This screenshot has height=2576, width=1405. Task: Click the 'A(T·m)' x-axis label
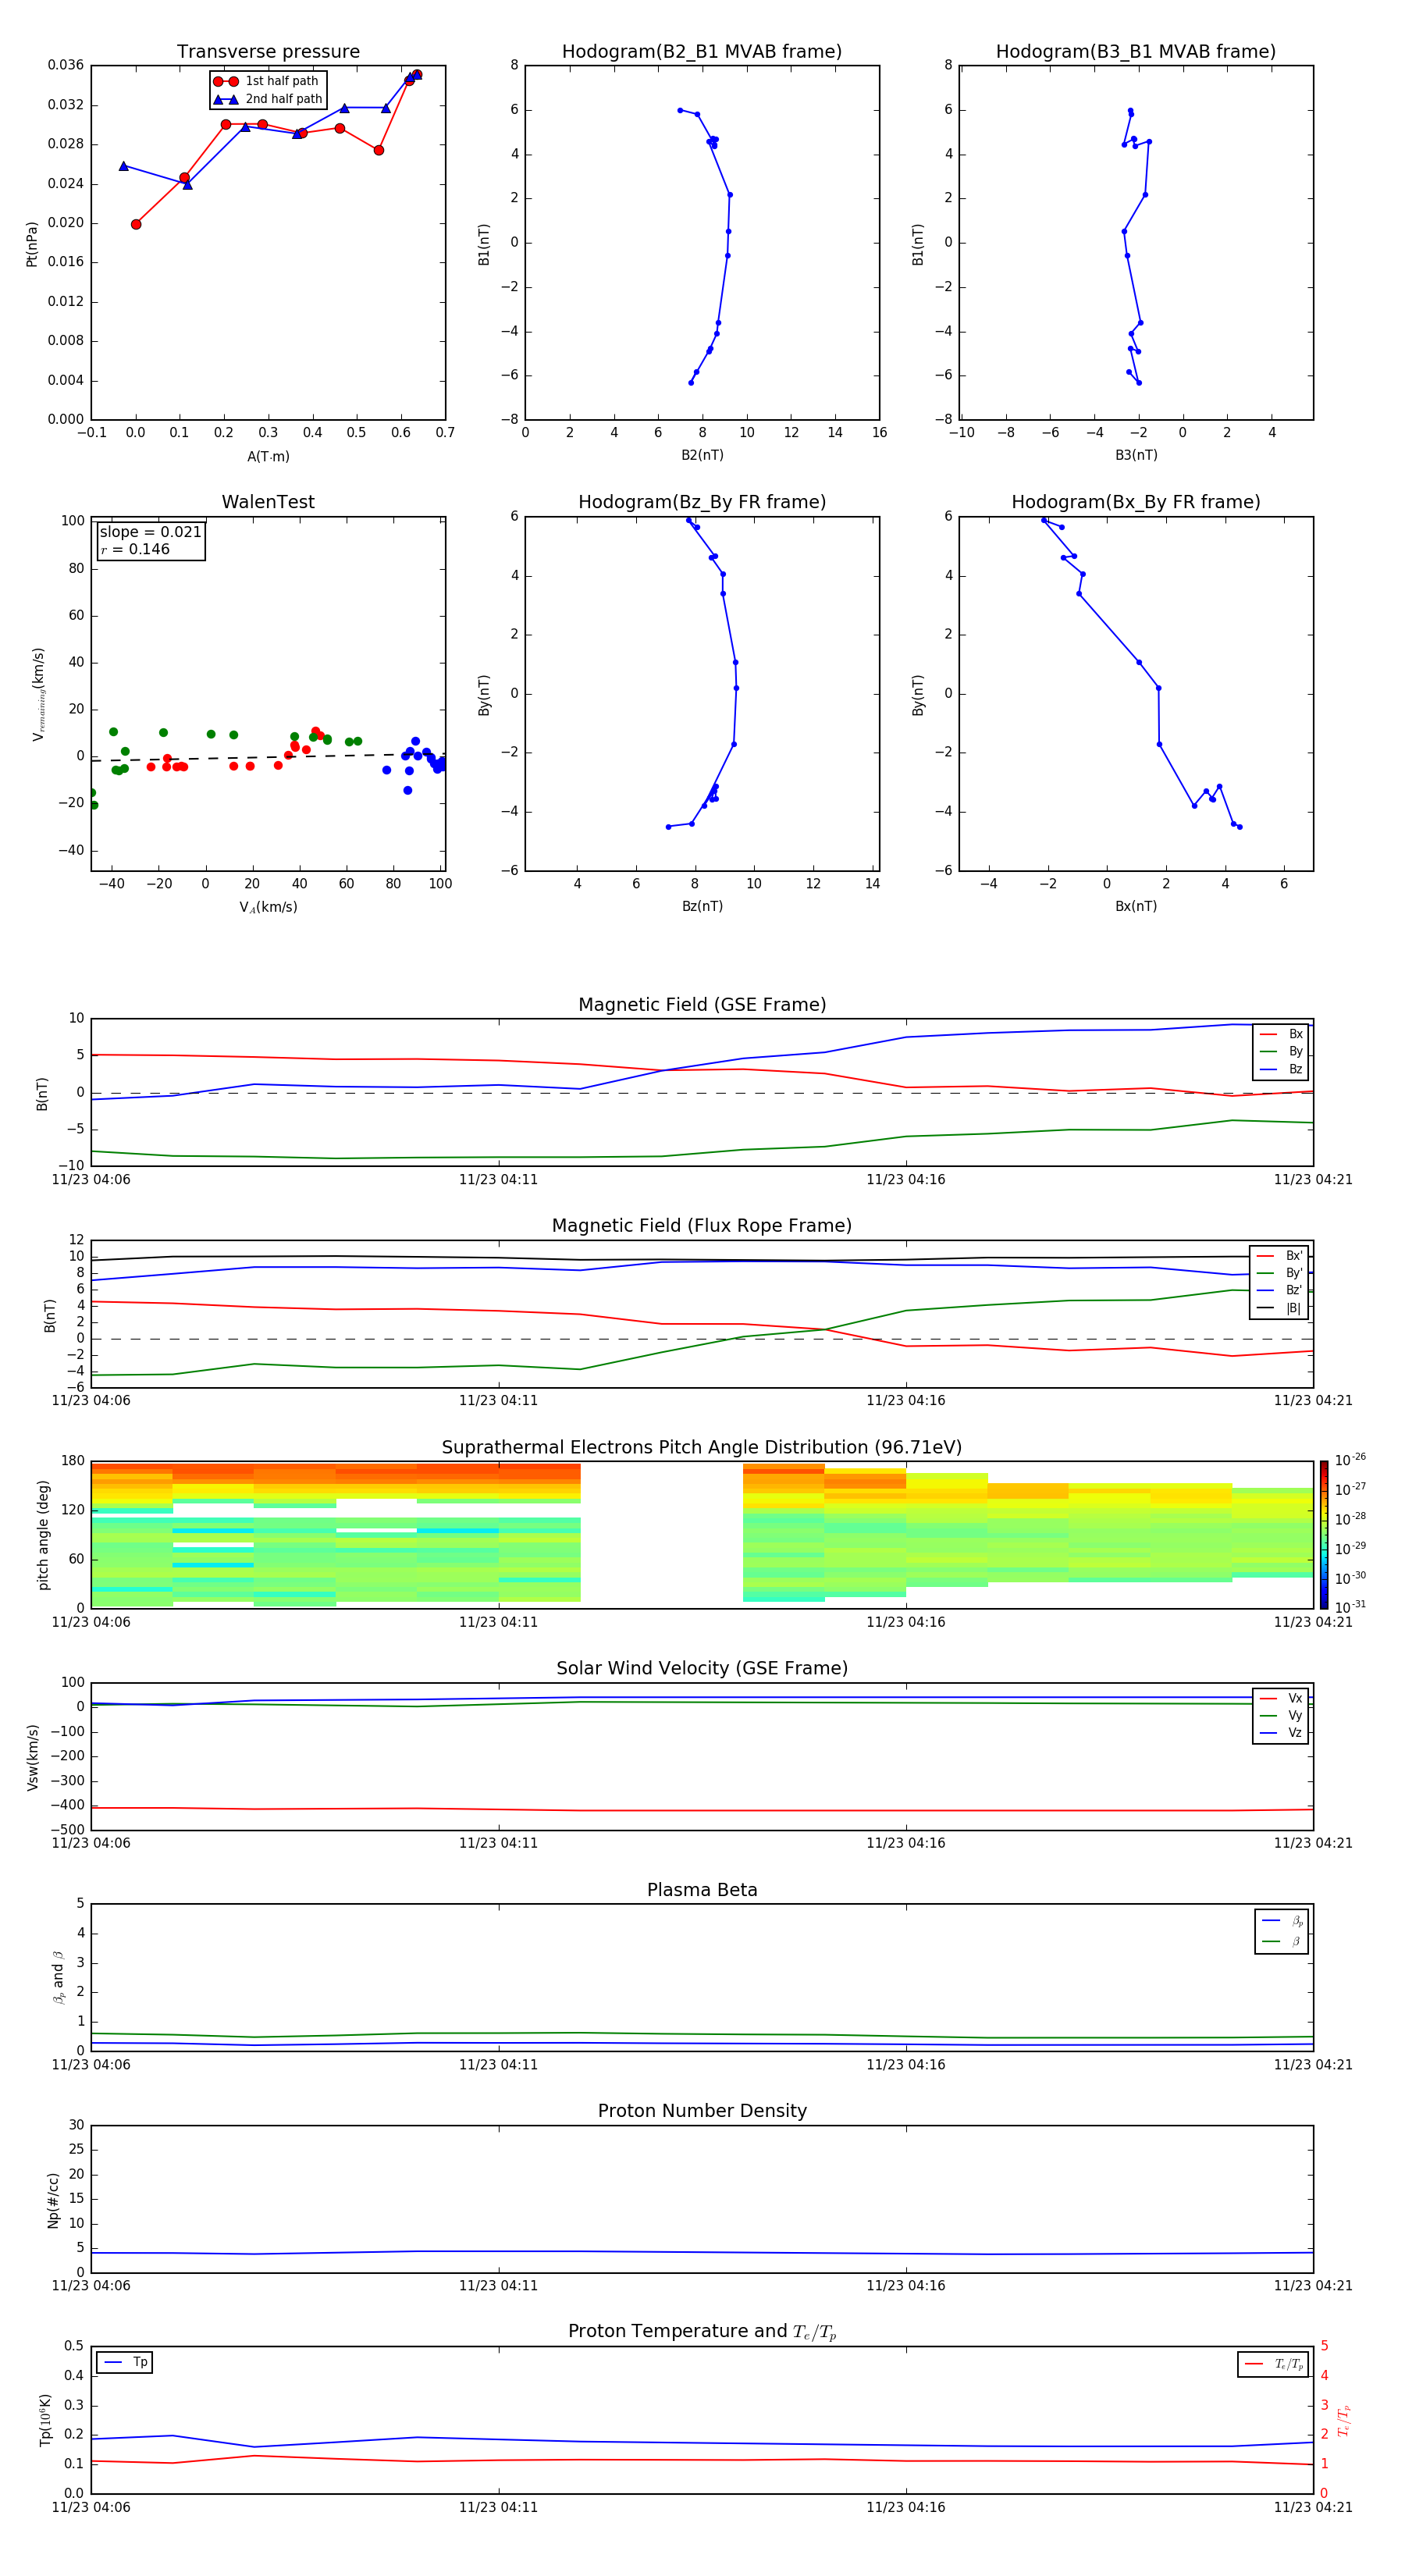pyautogui.click(x=268, y=456)
